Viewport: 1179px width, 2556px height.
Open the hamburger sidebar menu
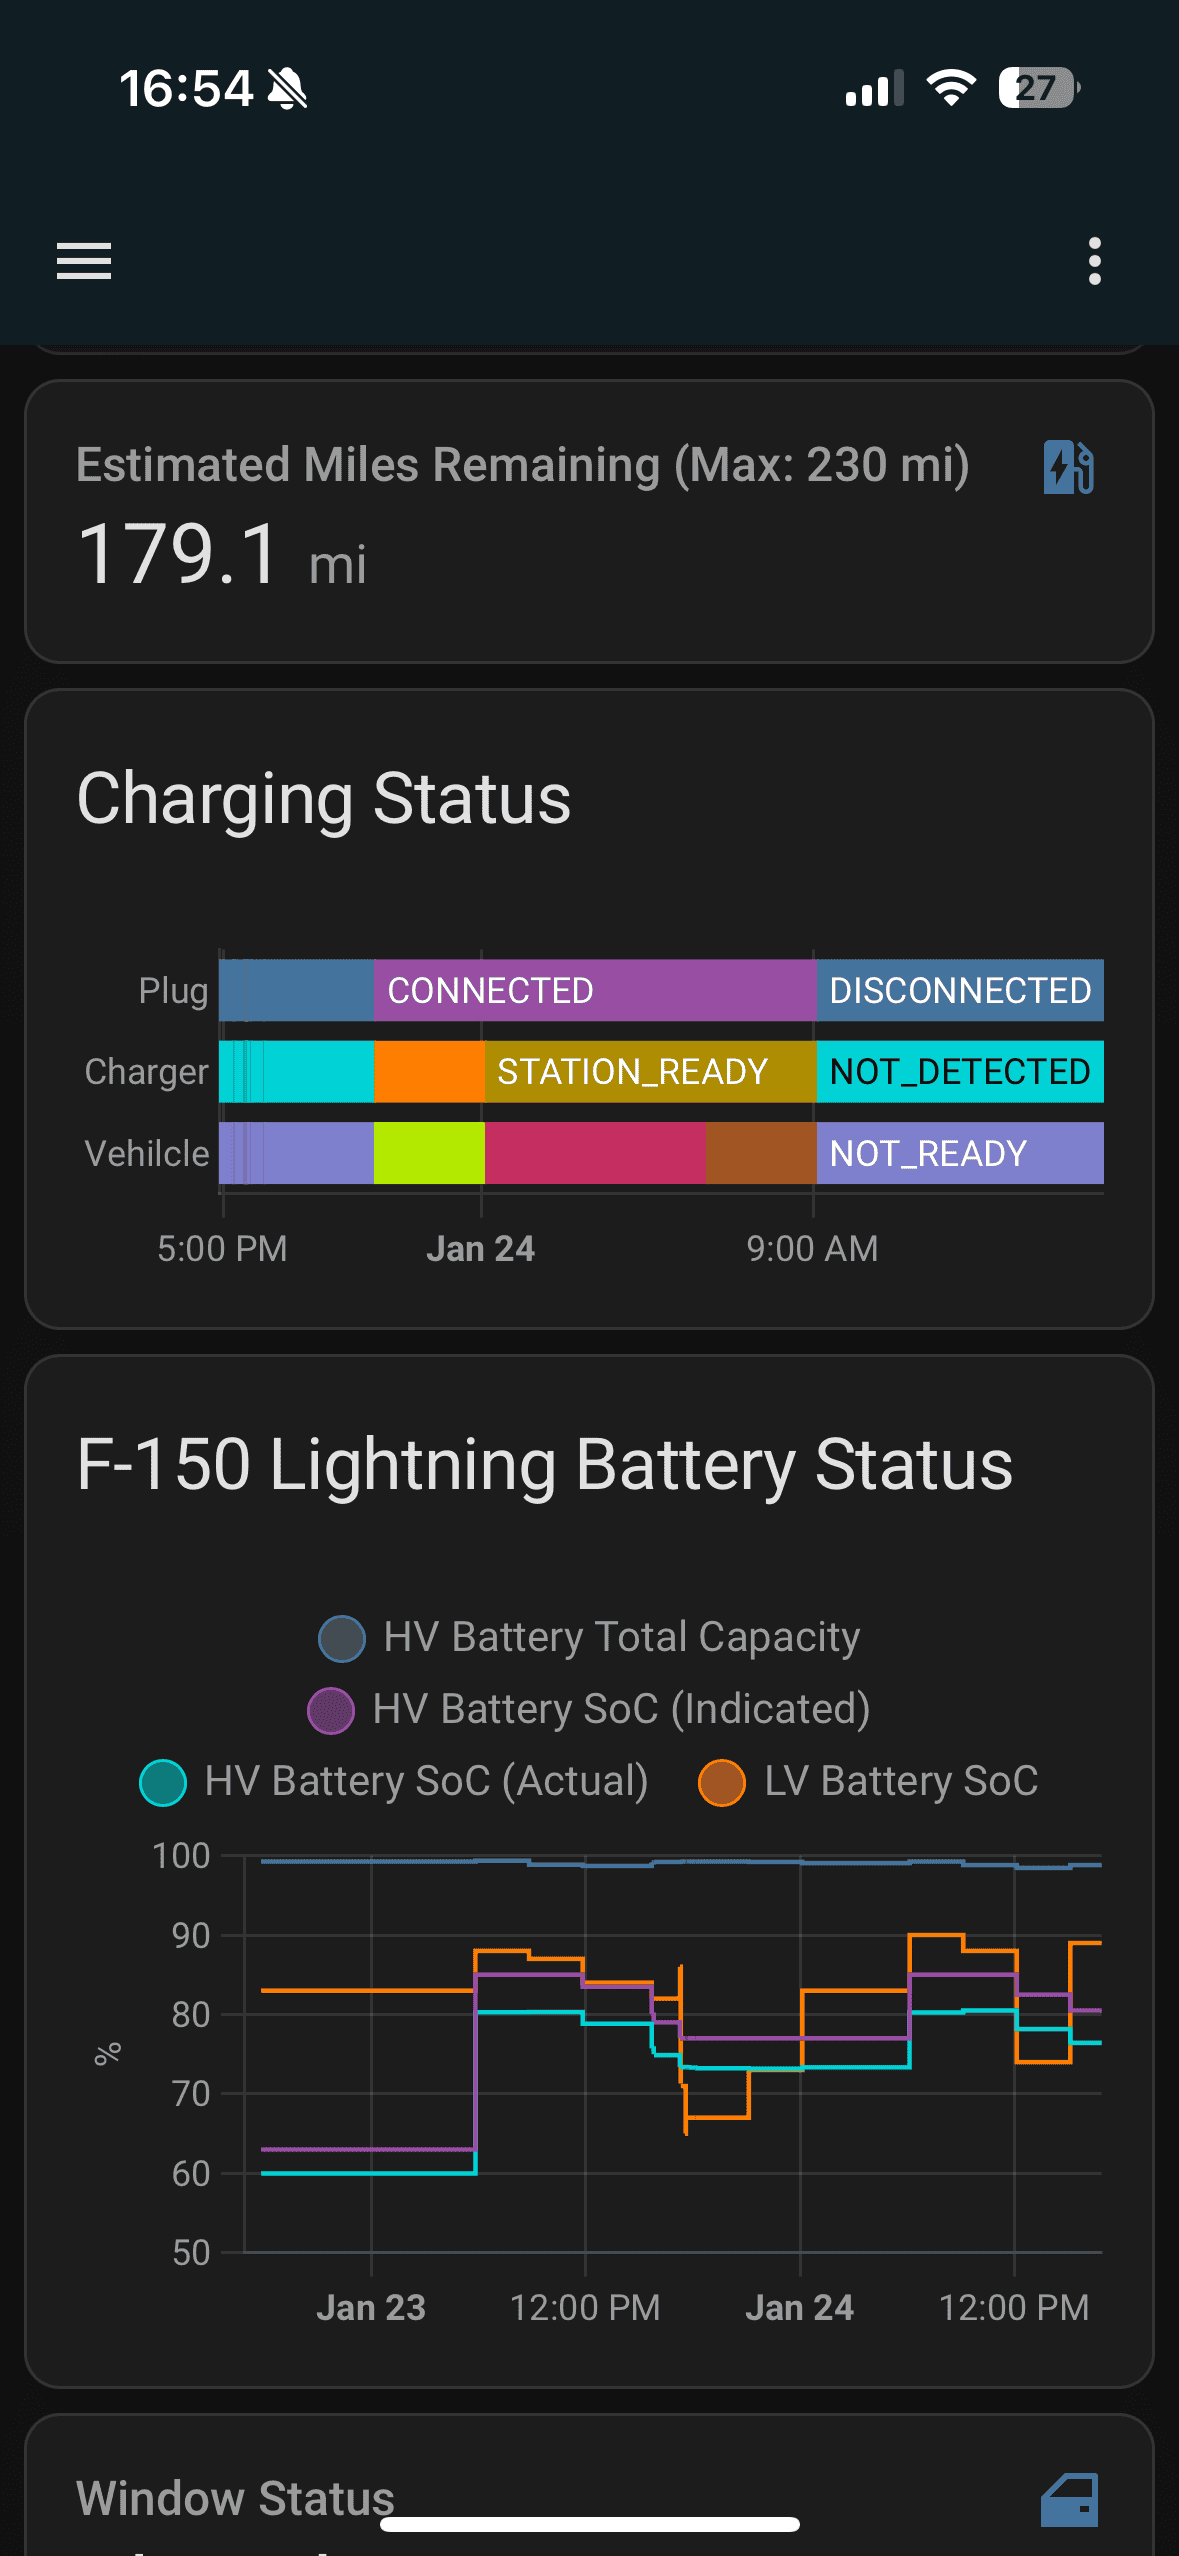pos(84,261)
